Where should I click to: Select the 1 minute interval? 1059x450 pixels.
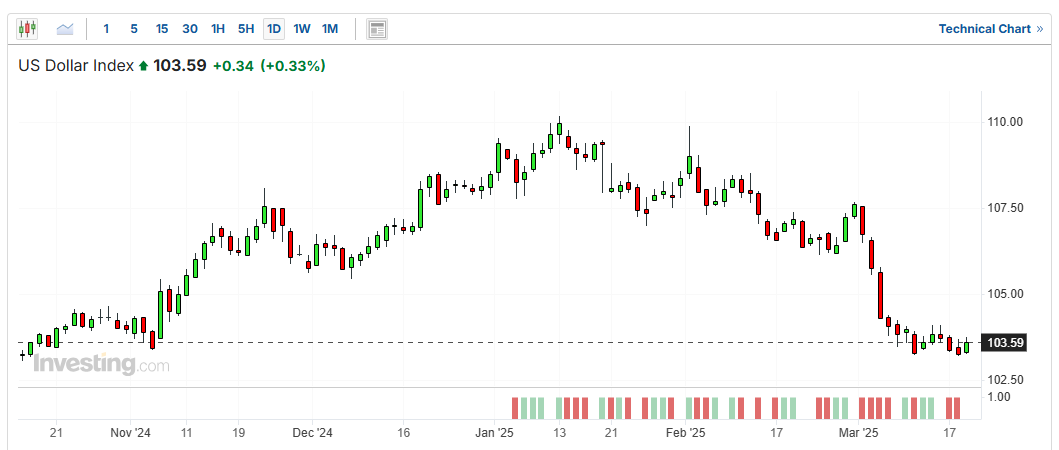click(106, 28)
